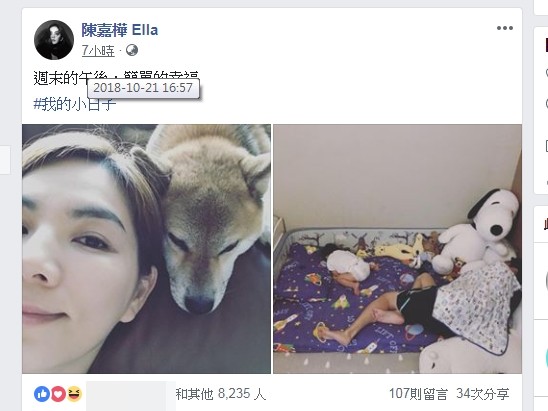Click the 2018-10-21 16:57 date tooltip
The width and height of the screenshot is (548, 411).
[x=143, y=88]
